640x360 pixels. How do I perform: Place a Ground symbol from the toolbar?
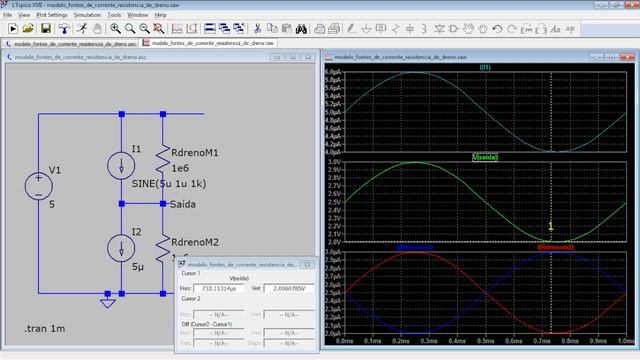click(366, 29)
